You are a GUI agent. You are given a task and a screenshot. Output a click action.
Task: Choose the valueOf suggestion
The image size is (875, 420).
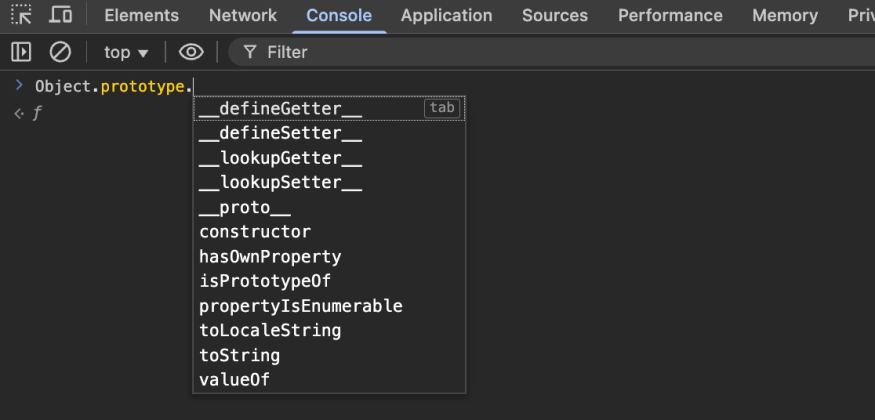235,380
